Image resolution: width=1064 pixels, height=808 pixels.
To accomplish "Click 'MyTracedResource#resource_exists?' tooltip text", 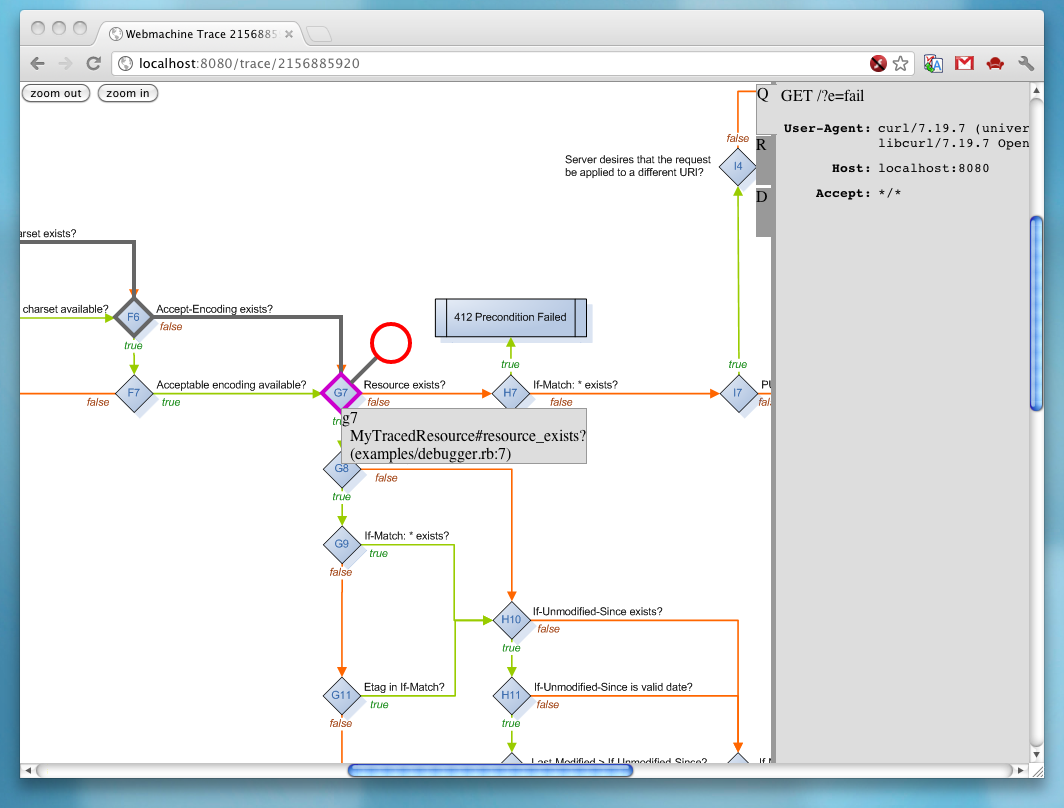I will click(468, 436).
